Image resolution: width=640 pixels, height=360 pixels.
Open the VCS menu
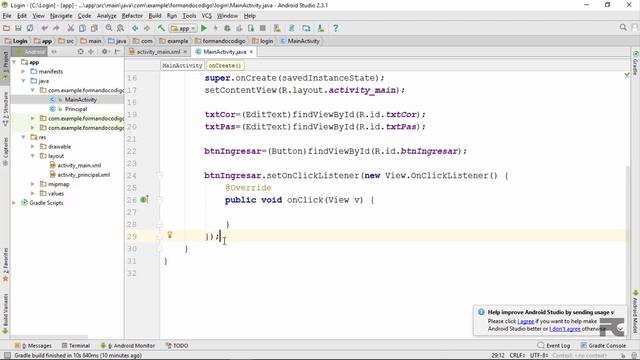point(207,16)
